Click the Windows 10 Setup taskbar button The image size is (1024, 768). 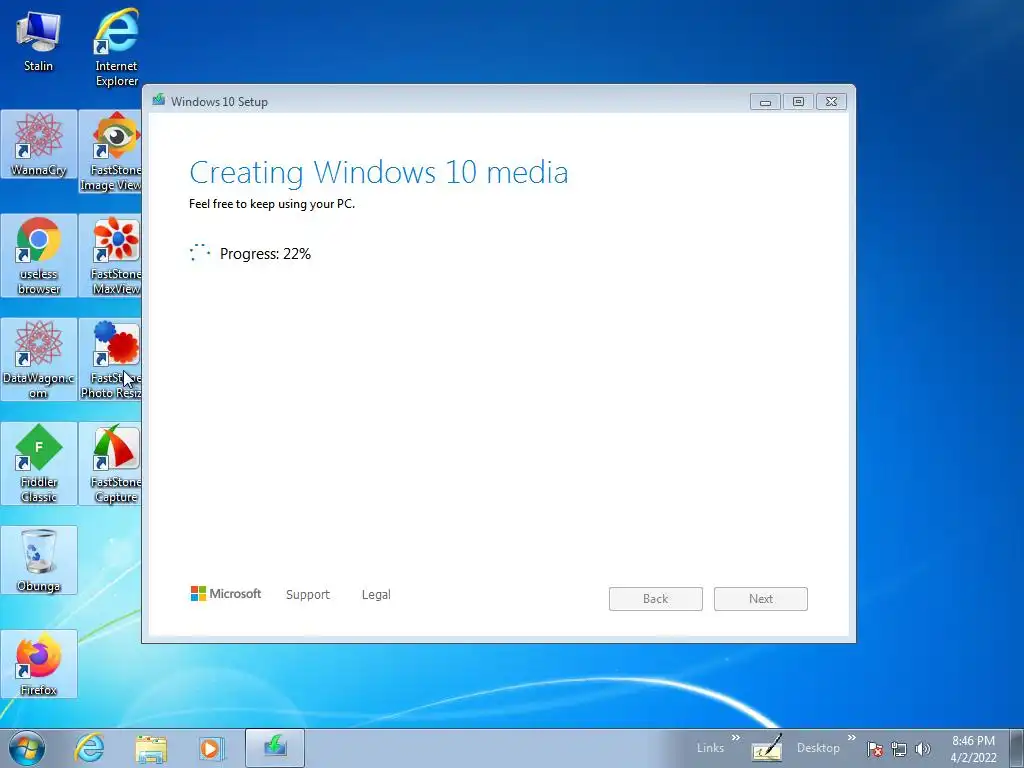275,748
